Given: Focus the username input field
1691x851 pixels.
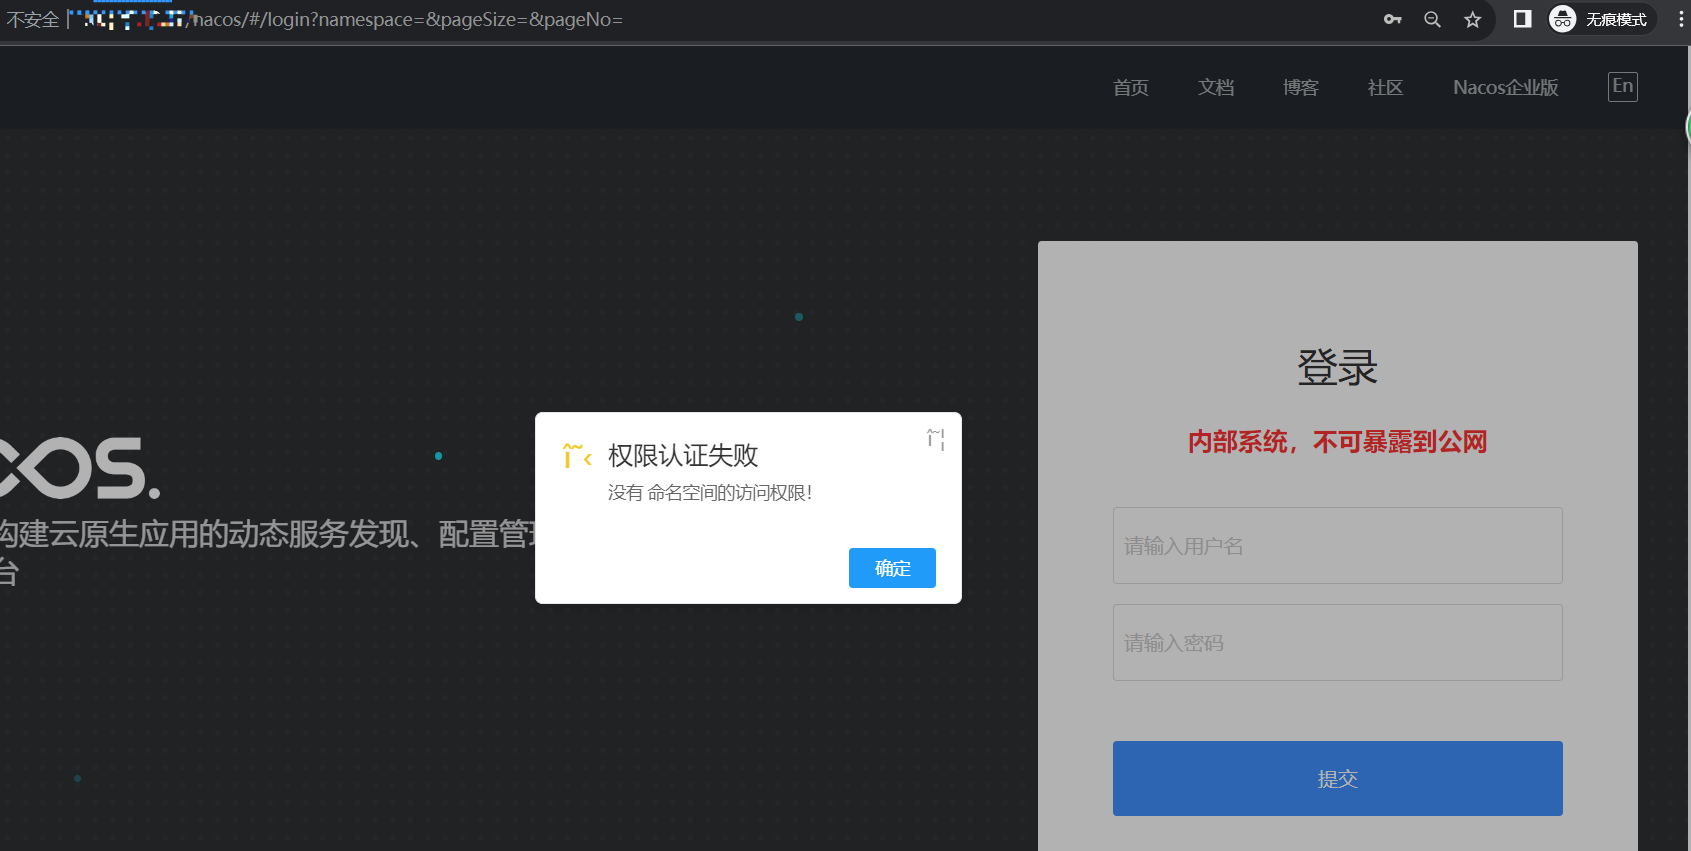Looking at the screenshot, I should [x=1337, y=545].
